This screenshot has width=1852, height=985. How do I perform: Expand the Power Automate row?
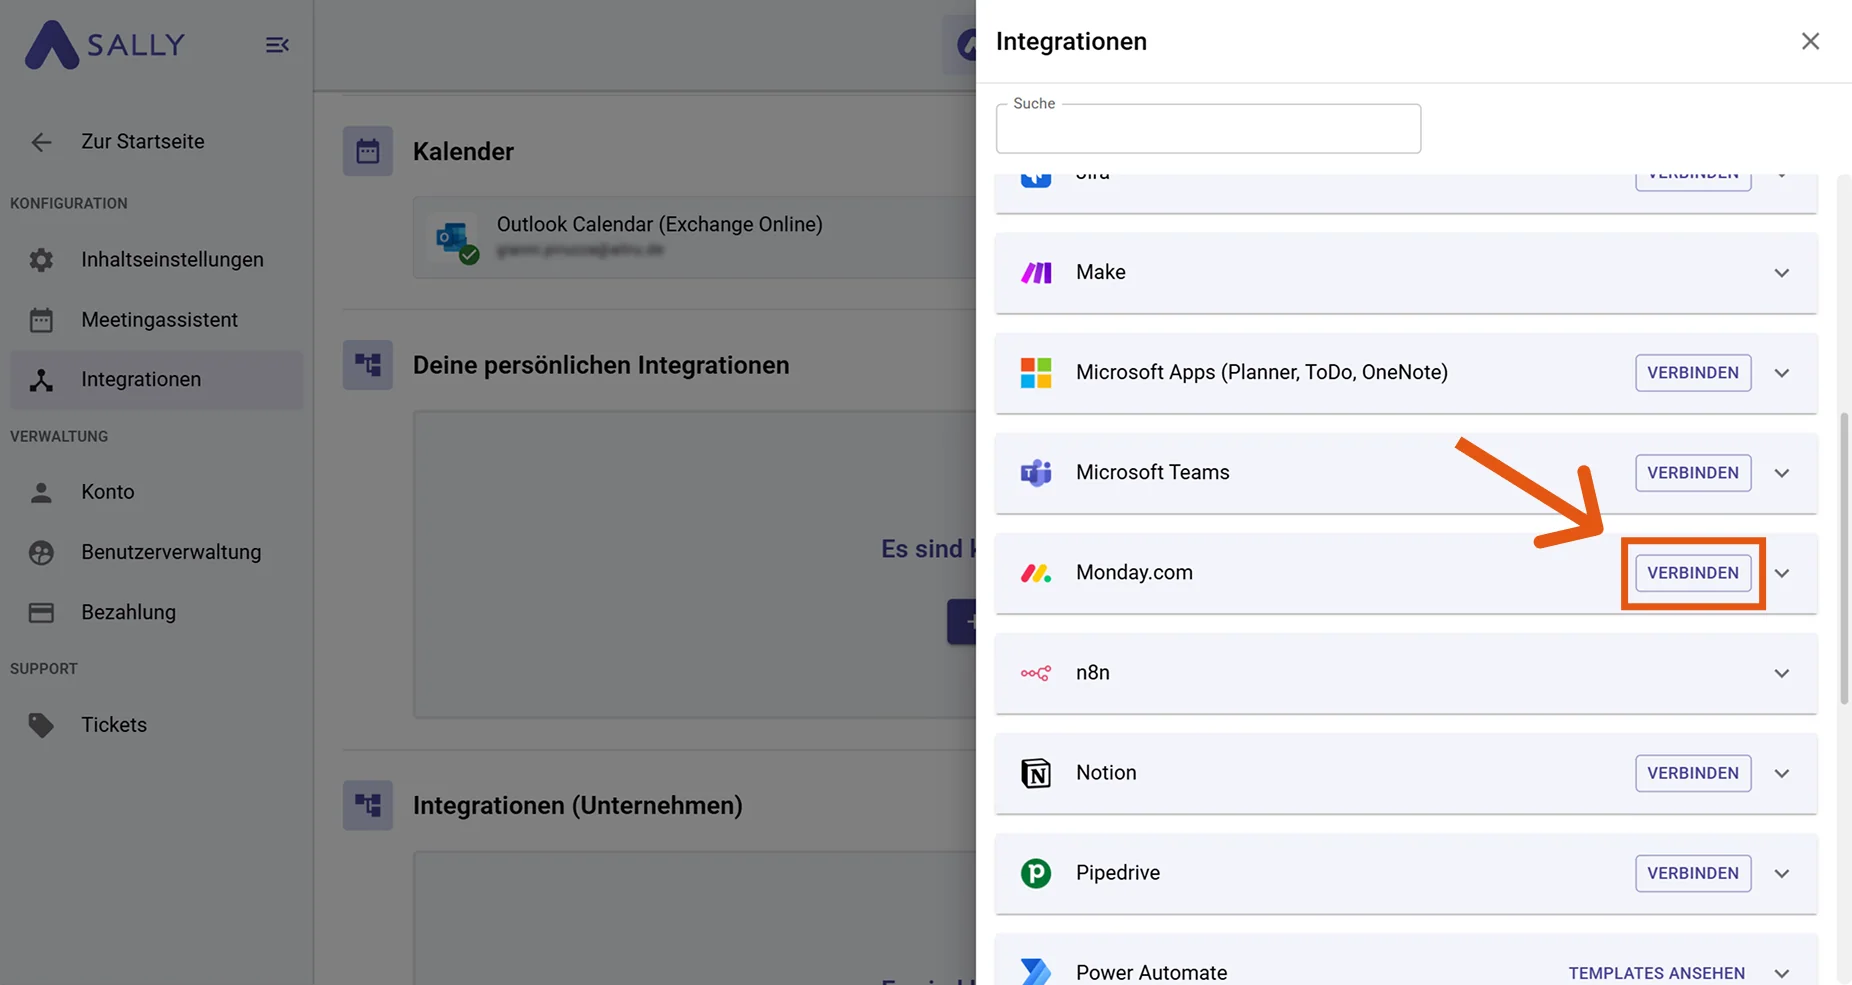[1781, 973]
